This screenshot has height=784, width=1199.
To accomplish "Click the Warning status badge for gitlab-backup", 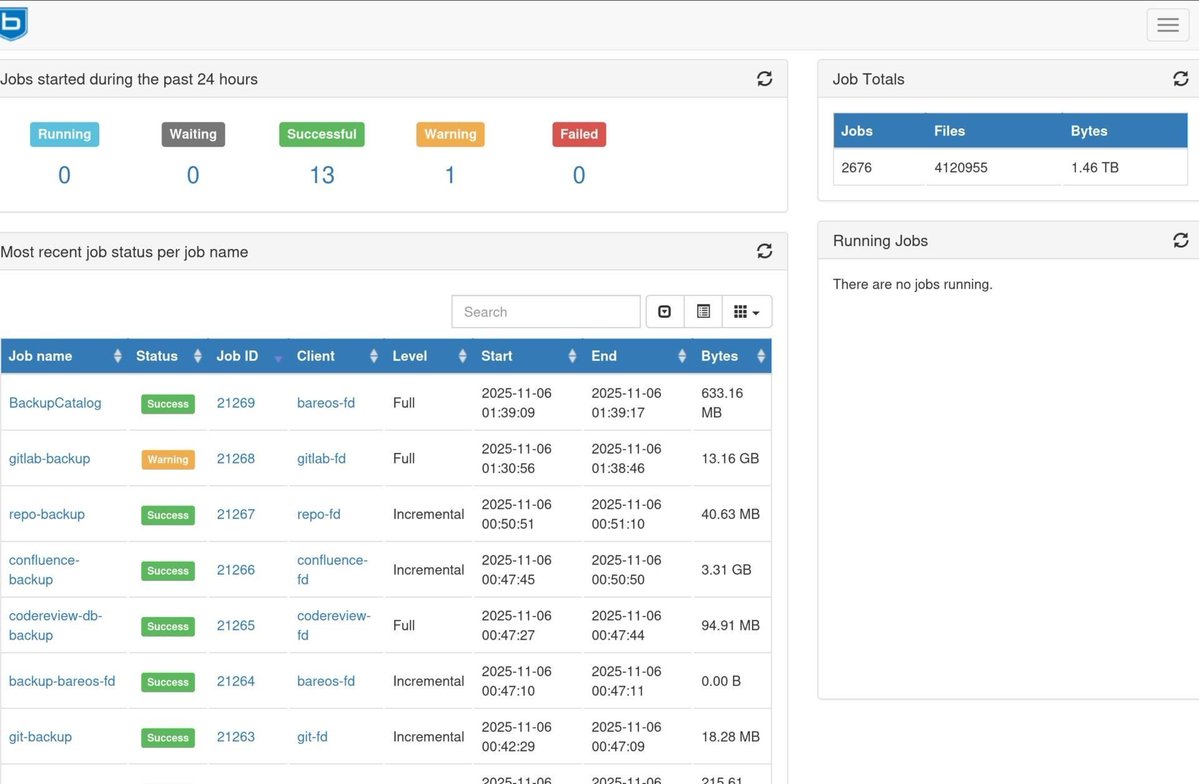I will point(167,459).
